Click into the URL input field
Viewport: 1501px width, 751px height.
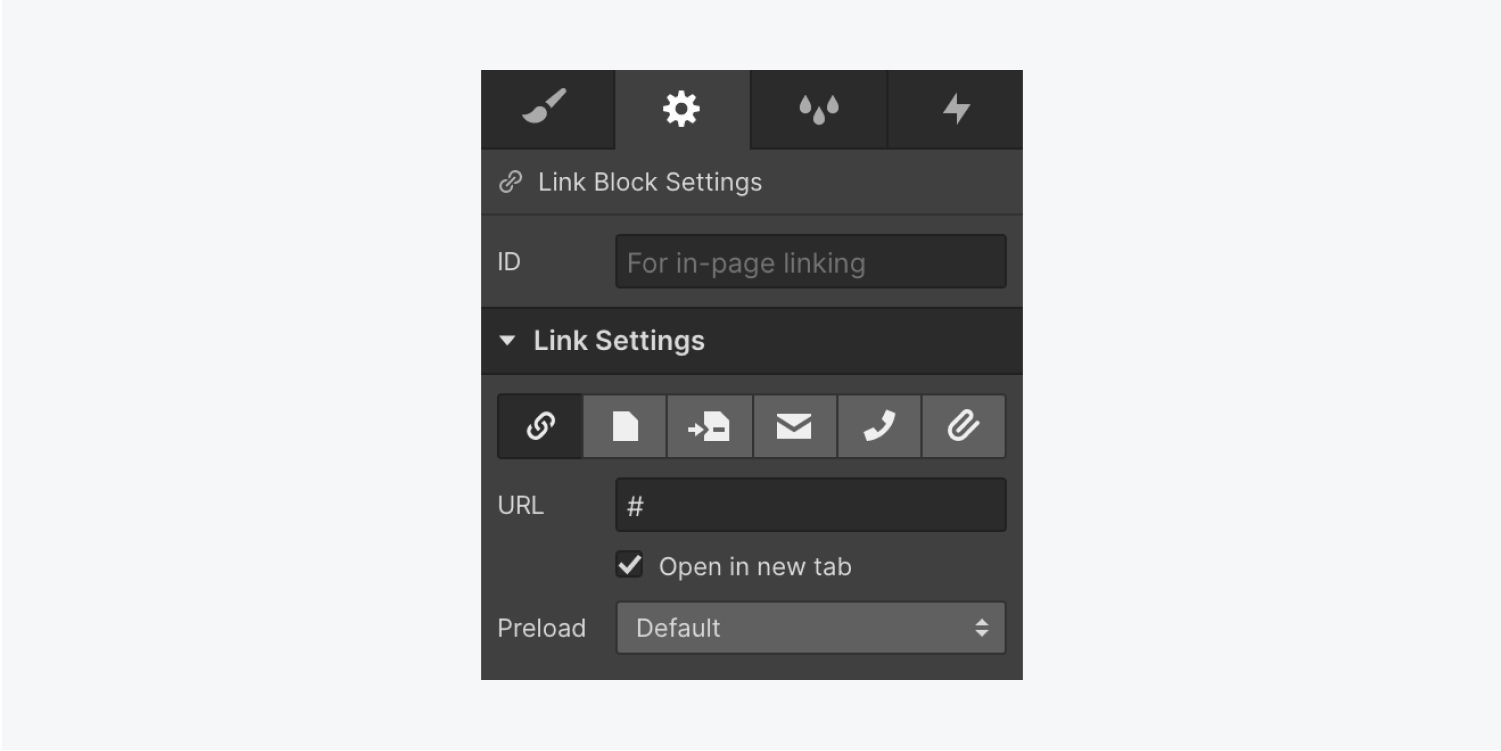(x=811, y=505)
